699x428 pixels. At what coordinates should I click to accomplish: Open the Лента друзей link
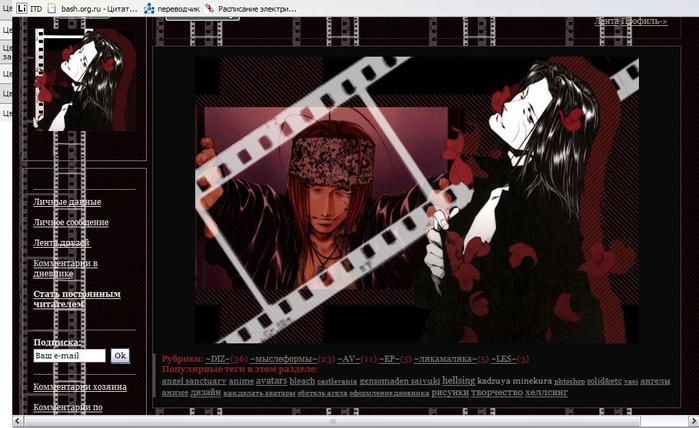[62, 243]
